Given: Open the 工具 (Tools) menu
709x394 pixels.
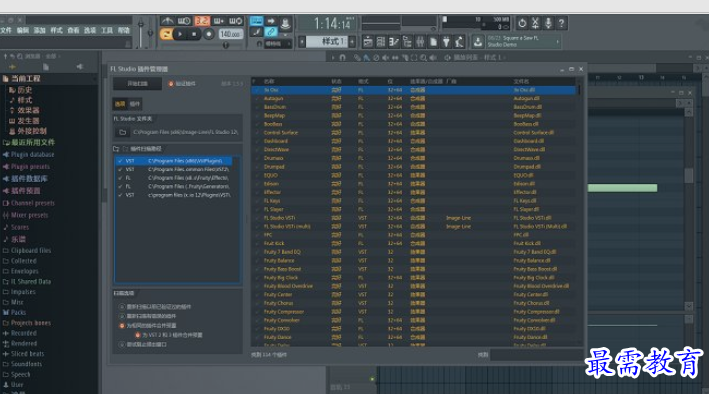Looking at the screenshot, I should (107, 30).
